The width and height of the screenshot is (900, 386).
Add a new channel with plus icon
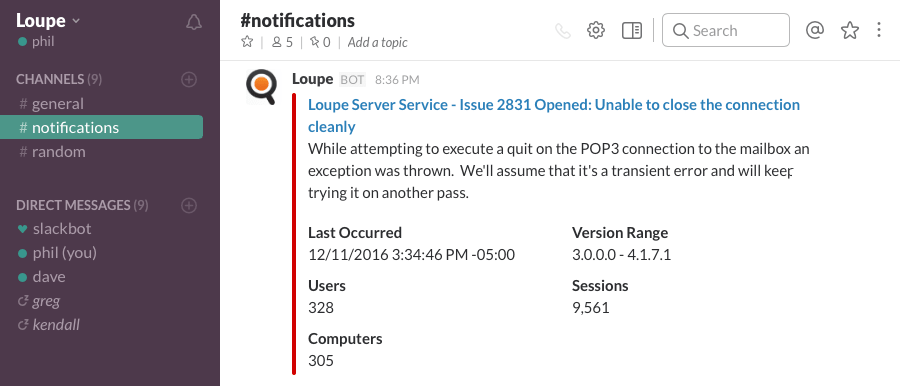click(x=189, y=79)
